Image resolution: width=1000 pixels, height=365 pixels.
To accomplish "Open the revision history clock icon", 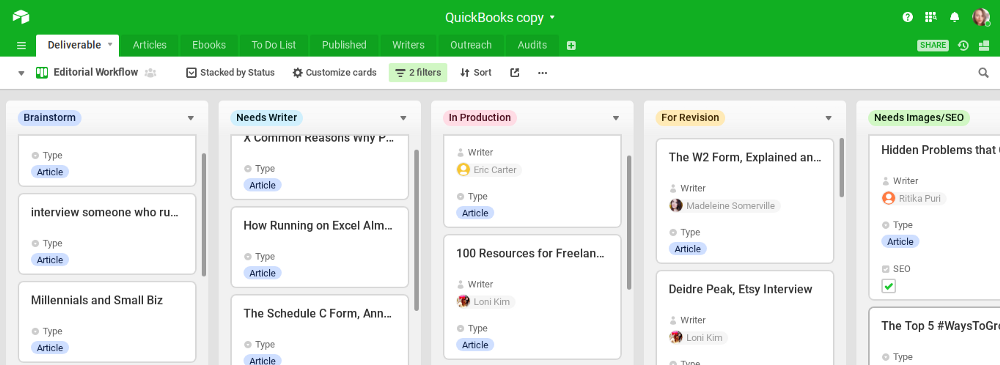I will tap(964, 45).
